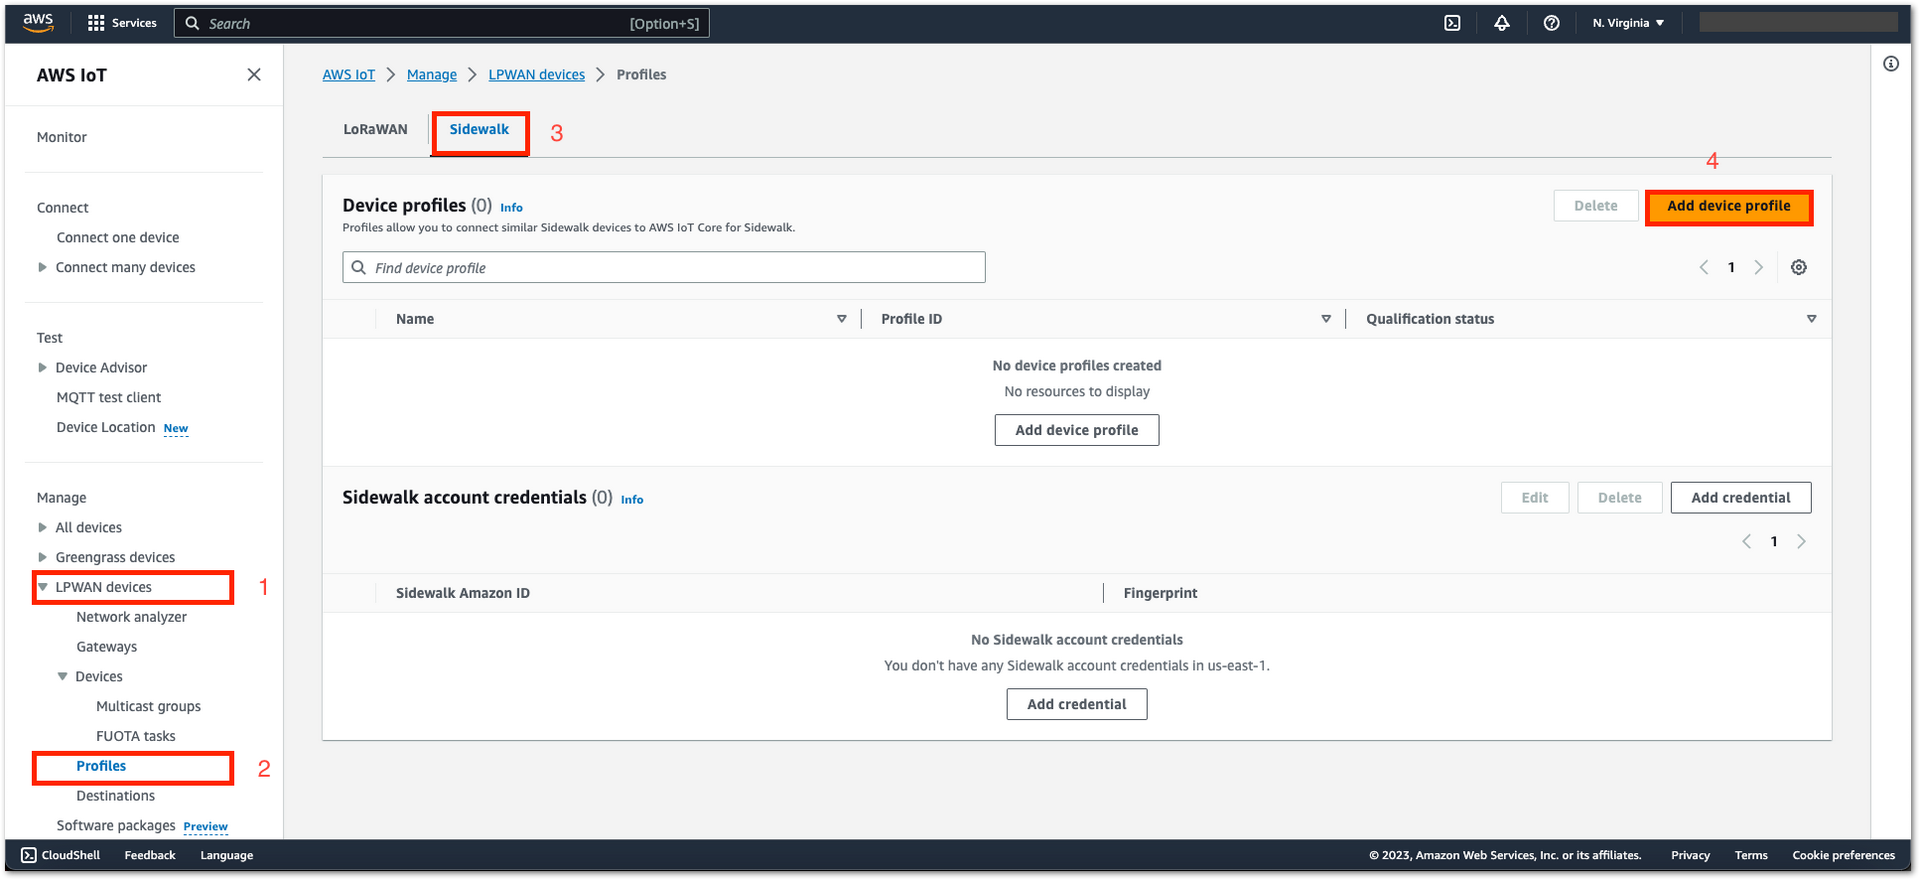Click Delete for Sidewalk credentials
The height and width of the screenshot is (880, 1920).
click(1620, 497)
